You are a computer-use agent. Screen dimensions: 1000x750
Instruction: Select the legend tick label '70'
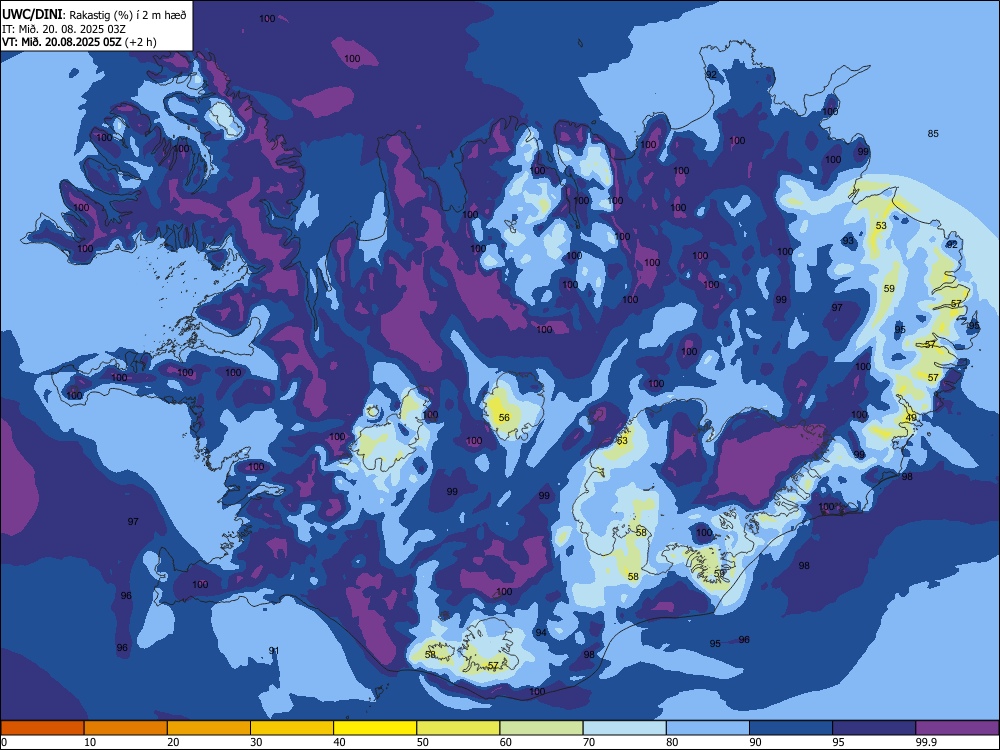(589, 742)
